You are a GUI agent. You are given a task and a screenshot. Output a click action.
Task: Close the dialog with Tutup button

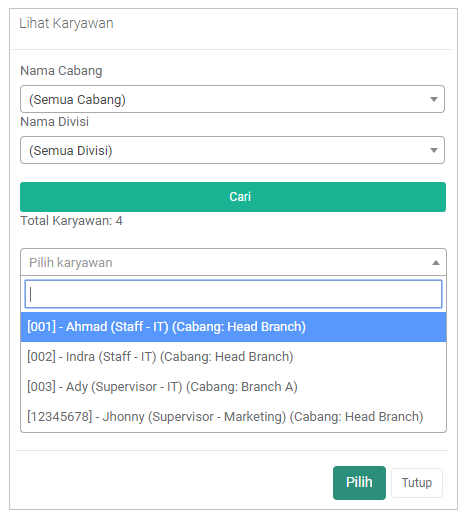[x=417, y=483]
